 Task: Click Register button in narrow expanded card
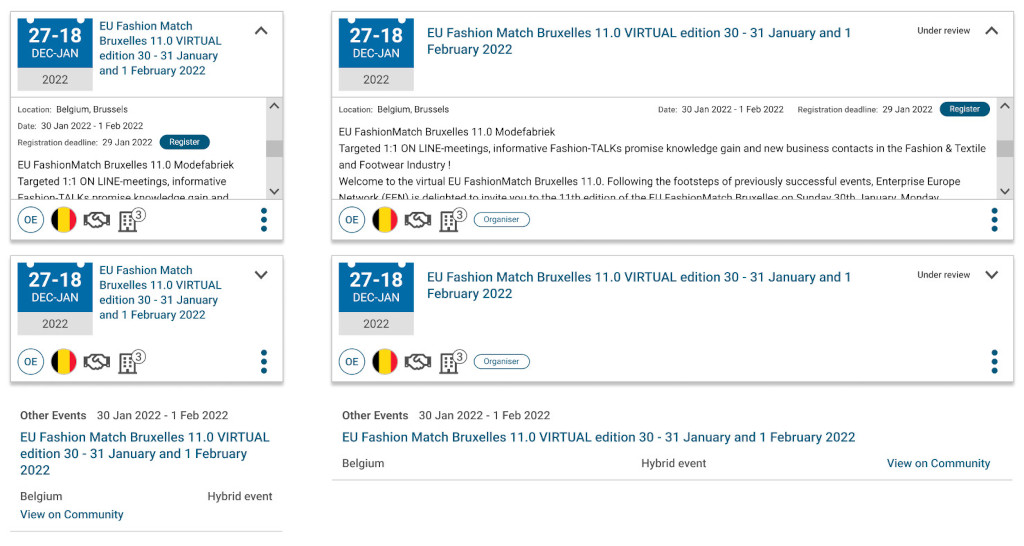tap(185, 142)
